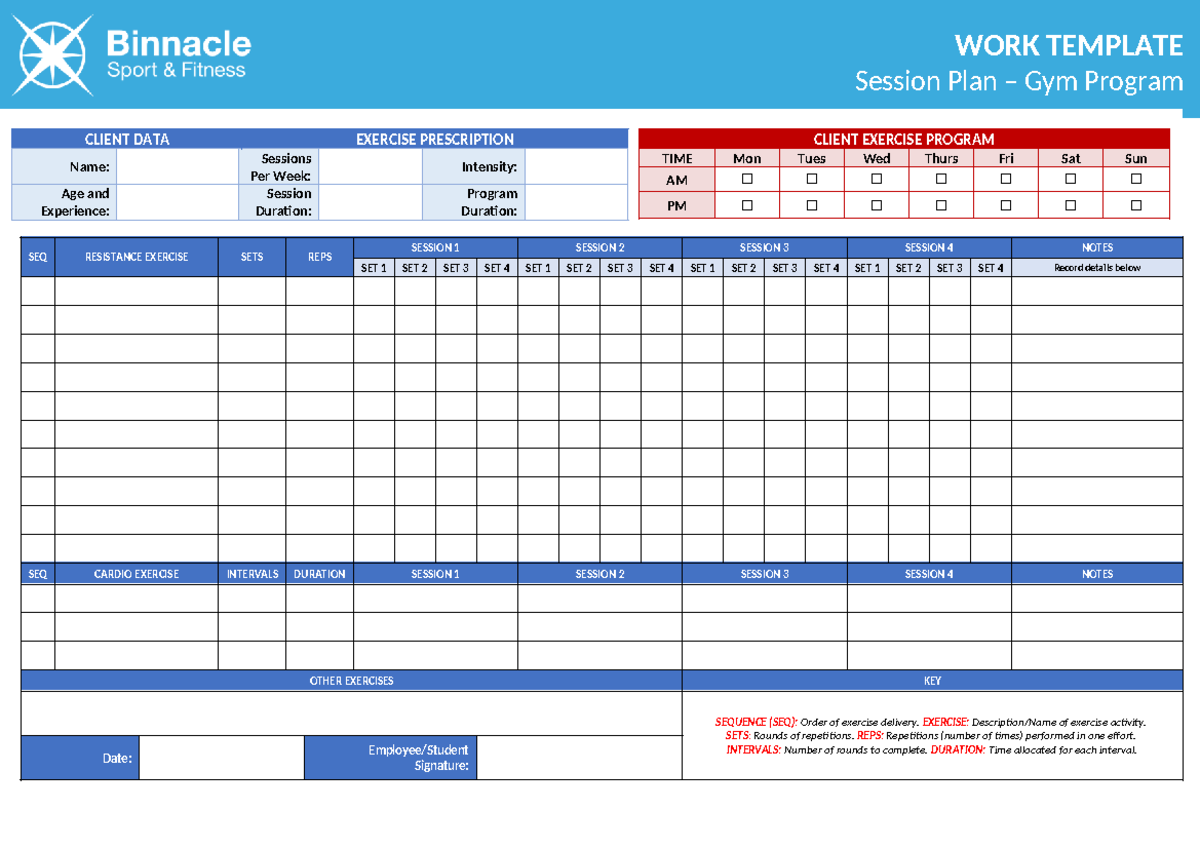
Task: Select the KEY header bar
Action: pyautogui.click(x=933, y=680)
